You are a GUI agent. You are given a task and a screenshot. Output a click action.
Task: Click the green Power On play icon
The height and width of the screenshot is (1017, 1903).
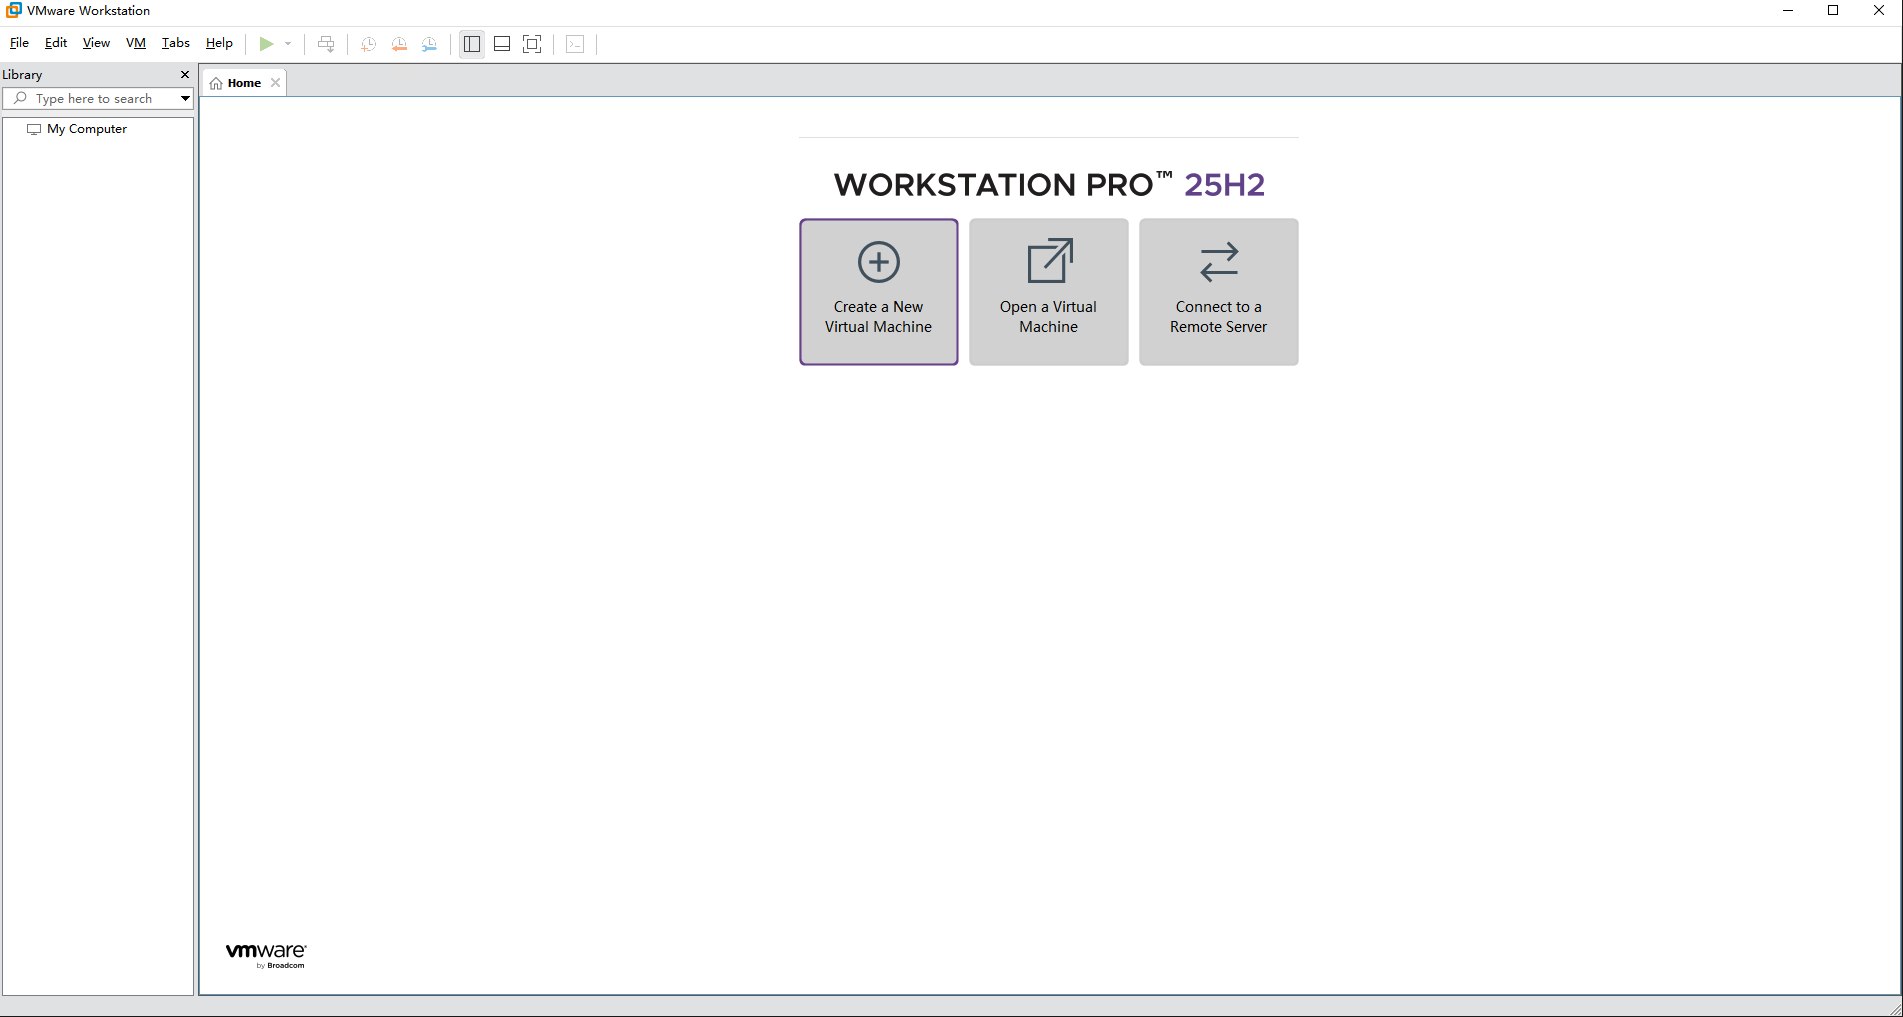[266, 44]
